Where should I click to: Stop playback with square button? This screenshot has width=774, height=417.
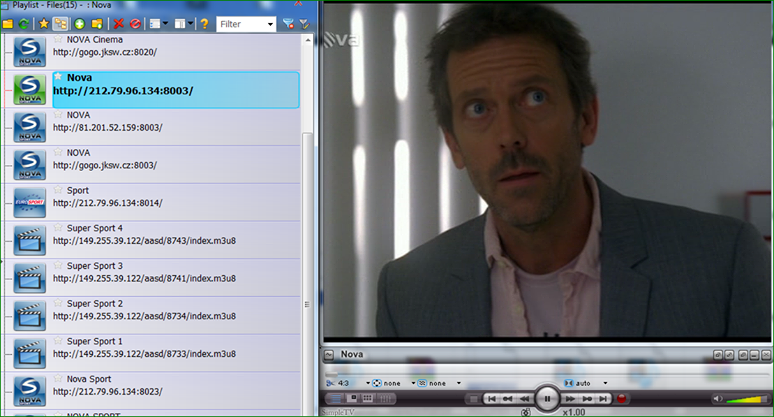tap(473, 399)
